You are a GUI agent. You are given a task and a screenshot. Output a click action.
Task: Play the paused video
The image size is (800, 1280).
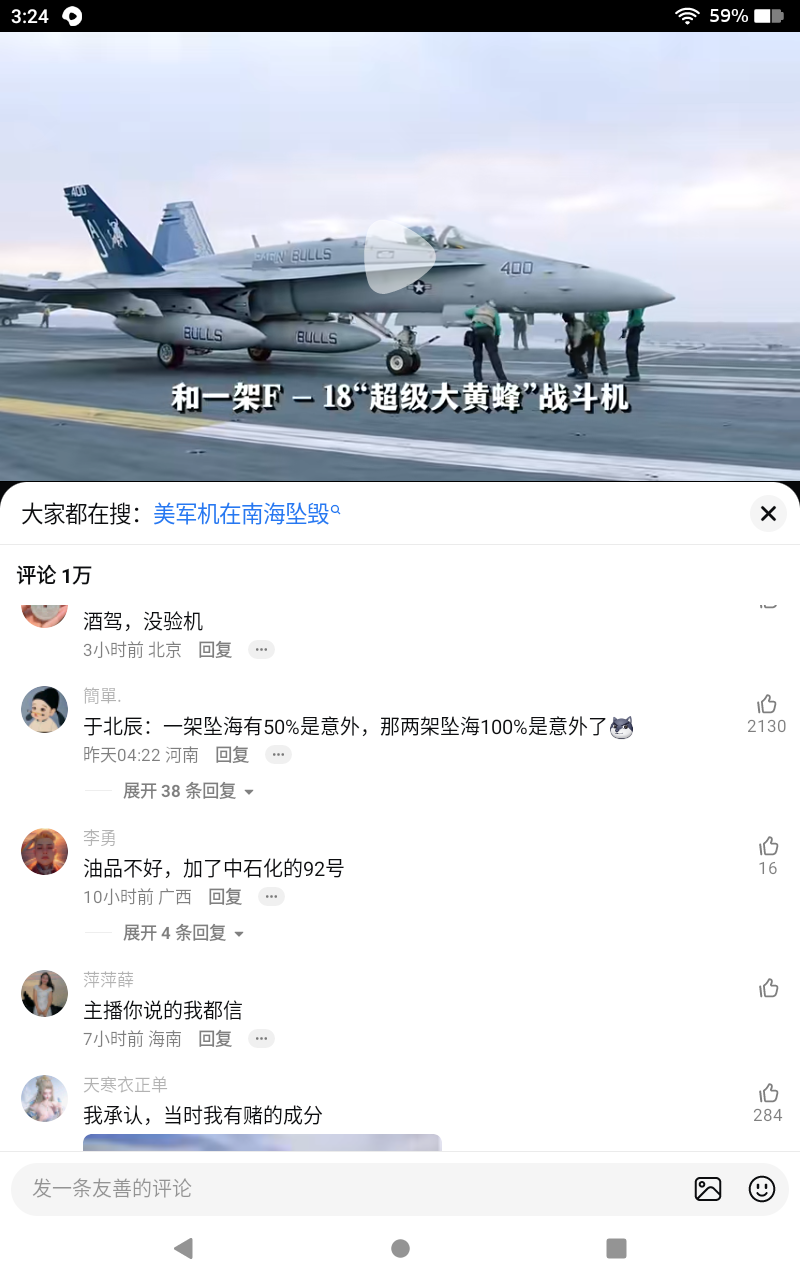click(x=400, y=257)
